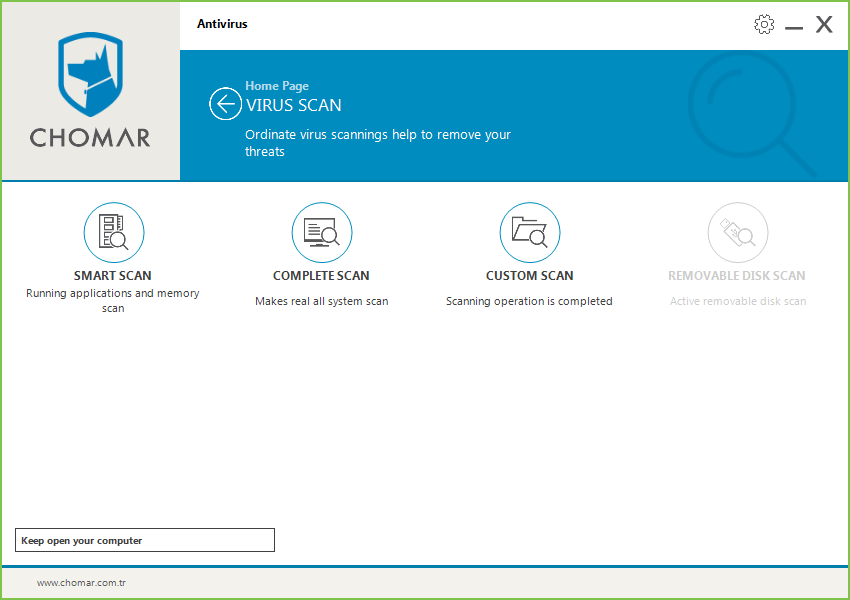Image resolution: width=850 pixels, height=600 pixels.
Task: Click 'Active removable disk scan' text
Action: [x=738, y=301]
